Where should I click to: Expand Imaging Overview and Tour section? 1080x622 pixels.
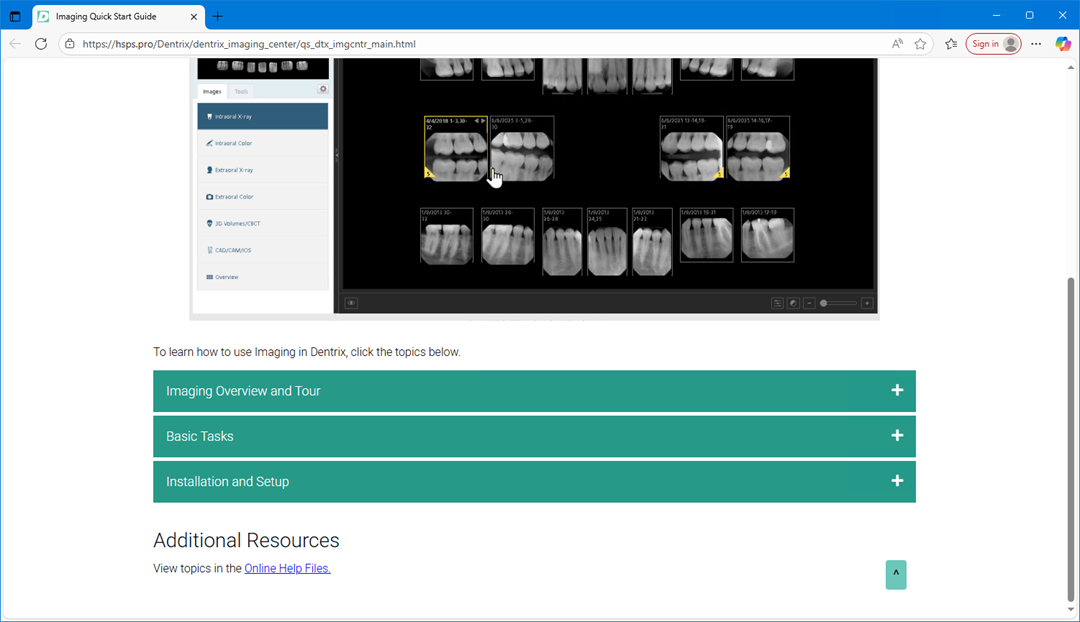click(534, 391)
